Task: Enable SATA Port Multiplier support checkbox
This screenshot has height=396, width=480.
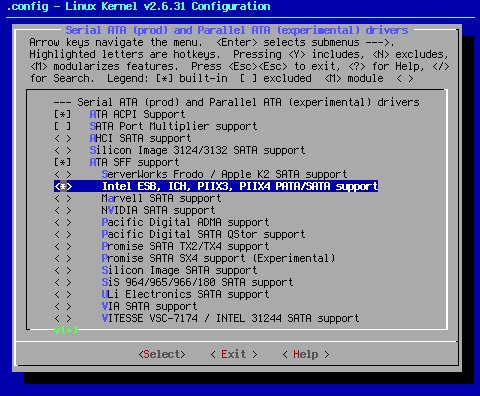Action: pos(63,126)
